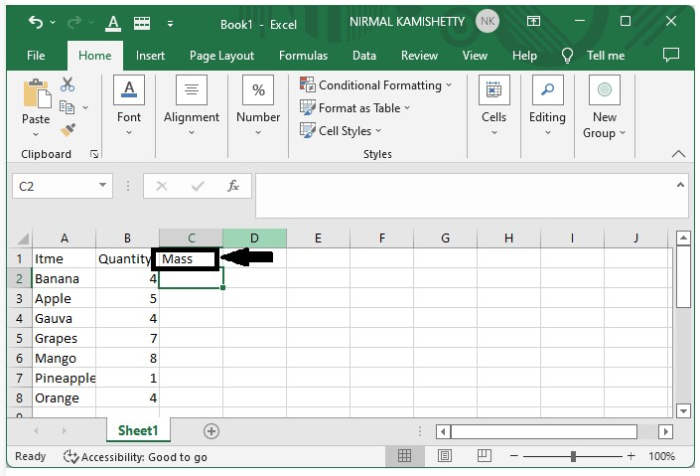Image resolution: width=700 pixels, height=476 pixels.
Task: Open the Number percent group button
Action: tap(258, 106)
